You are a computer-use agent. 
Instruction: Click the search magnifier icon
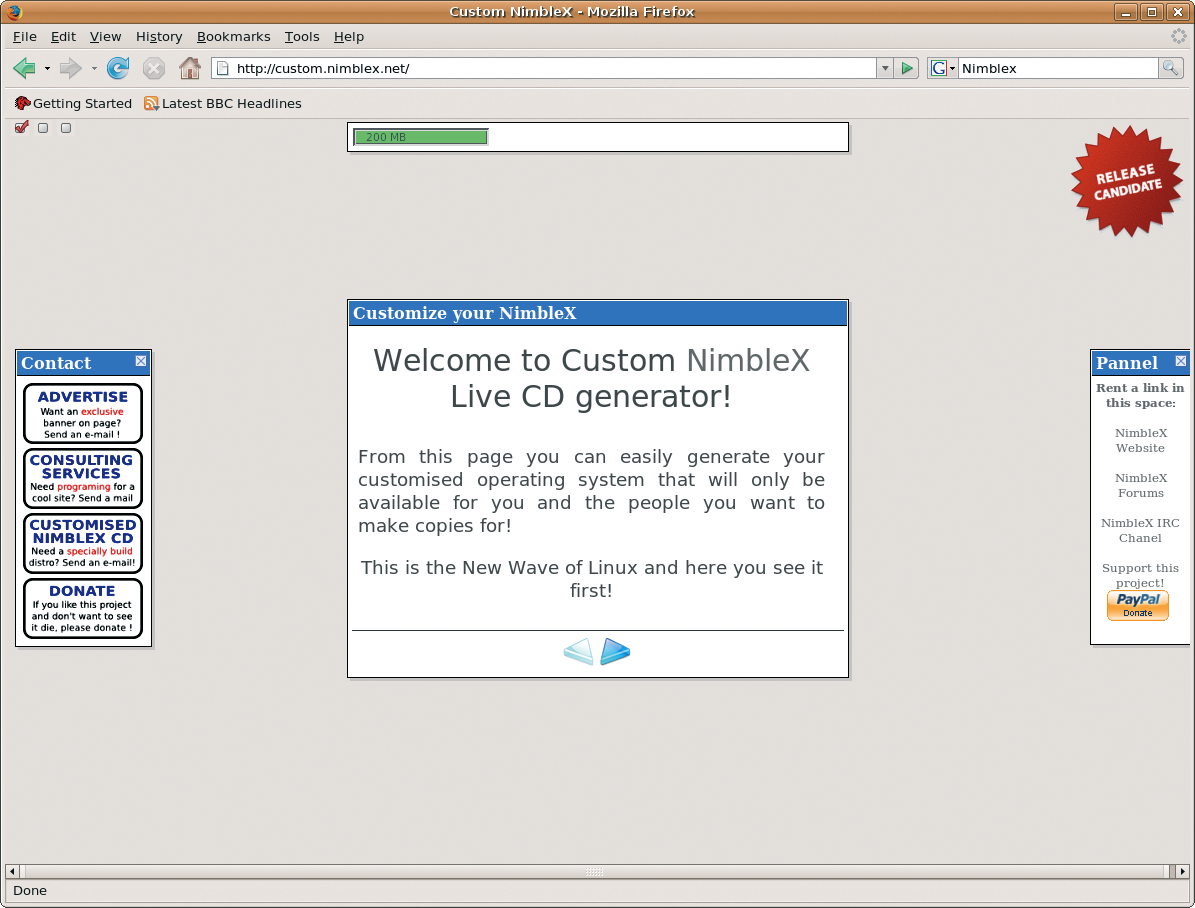pos(1170,68)
